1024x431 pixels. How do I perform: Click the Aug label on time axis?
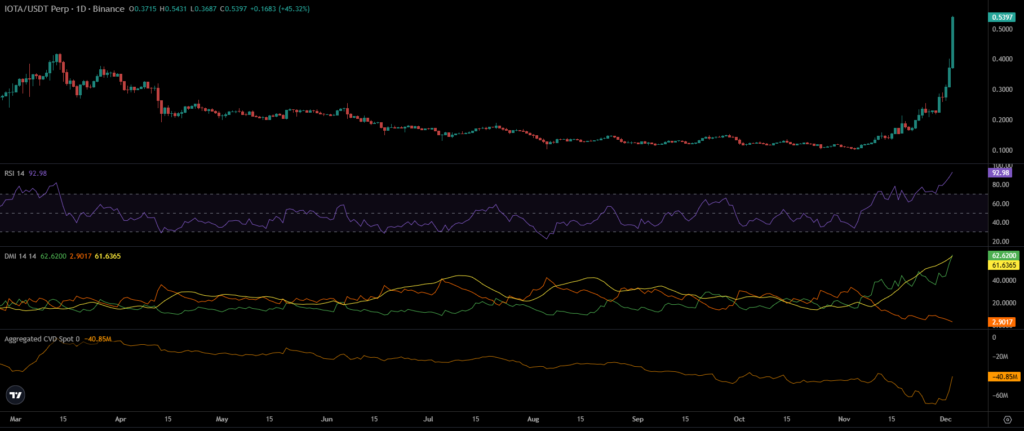(532, 419)
